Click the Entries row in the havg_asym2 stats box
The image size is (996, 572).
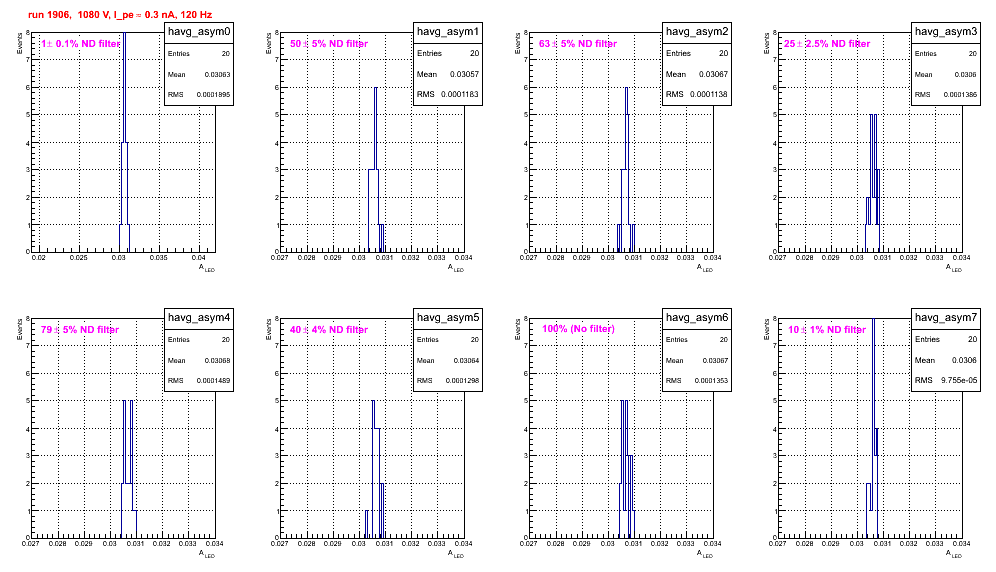click(697, 53)
